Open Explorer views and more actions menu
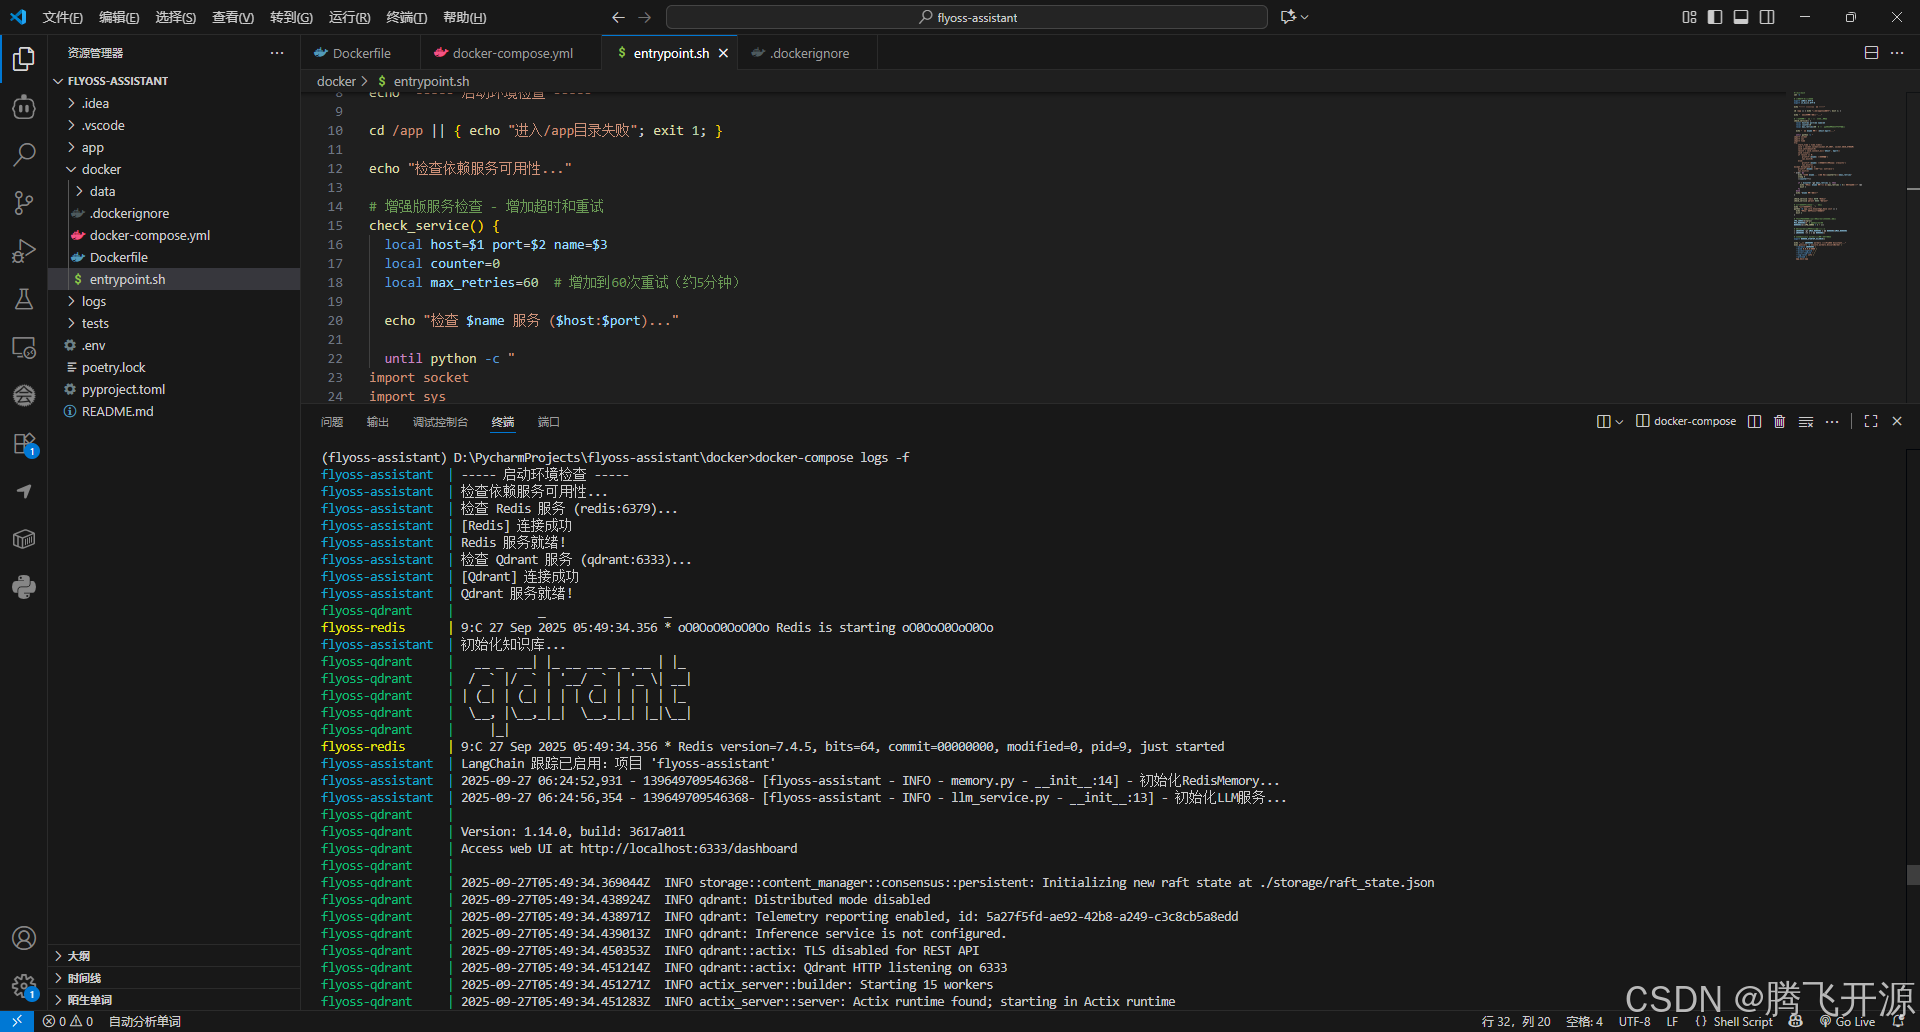The image size is (1920, 1032). pyautogui.click(x=277, y=53)
